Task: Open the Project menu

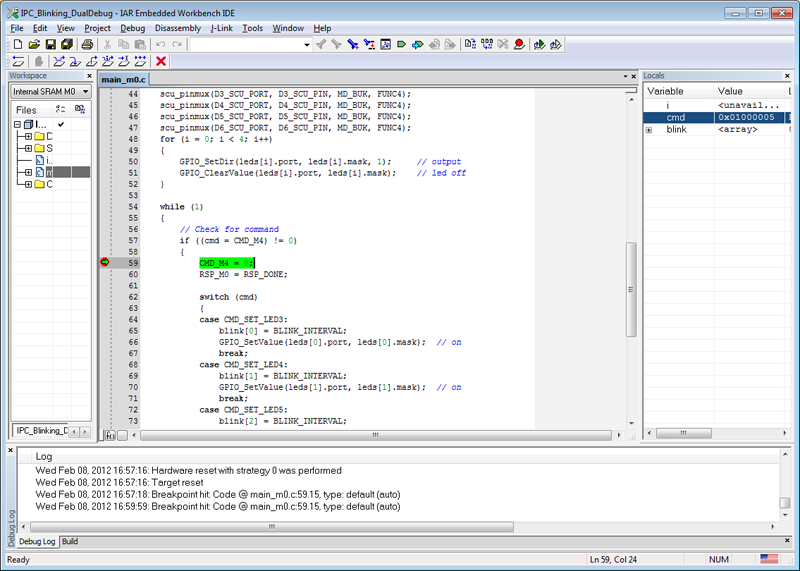Action: point(97,28)
